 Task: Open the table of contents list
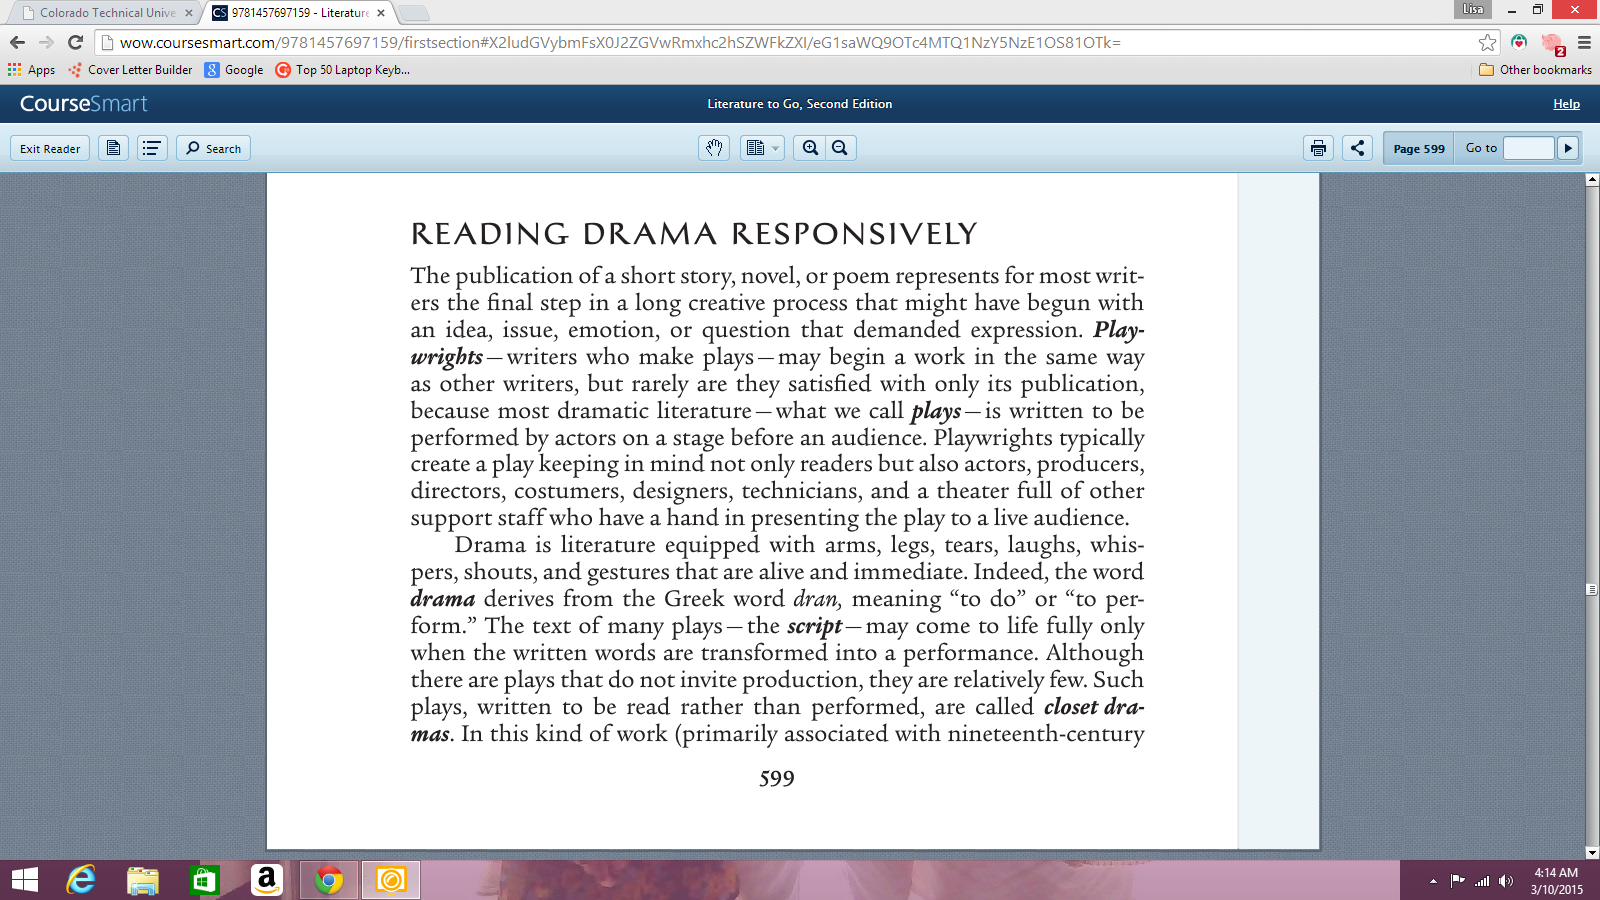coord(152,148)
